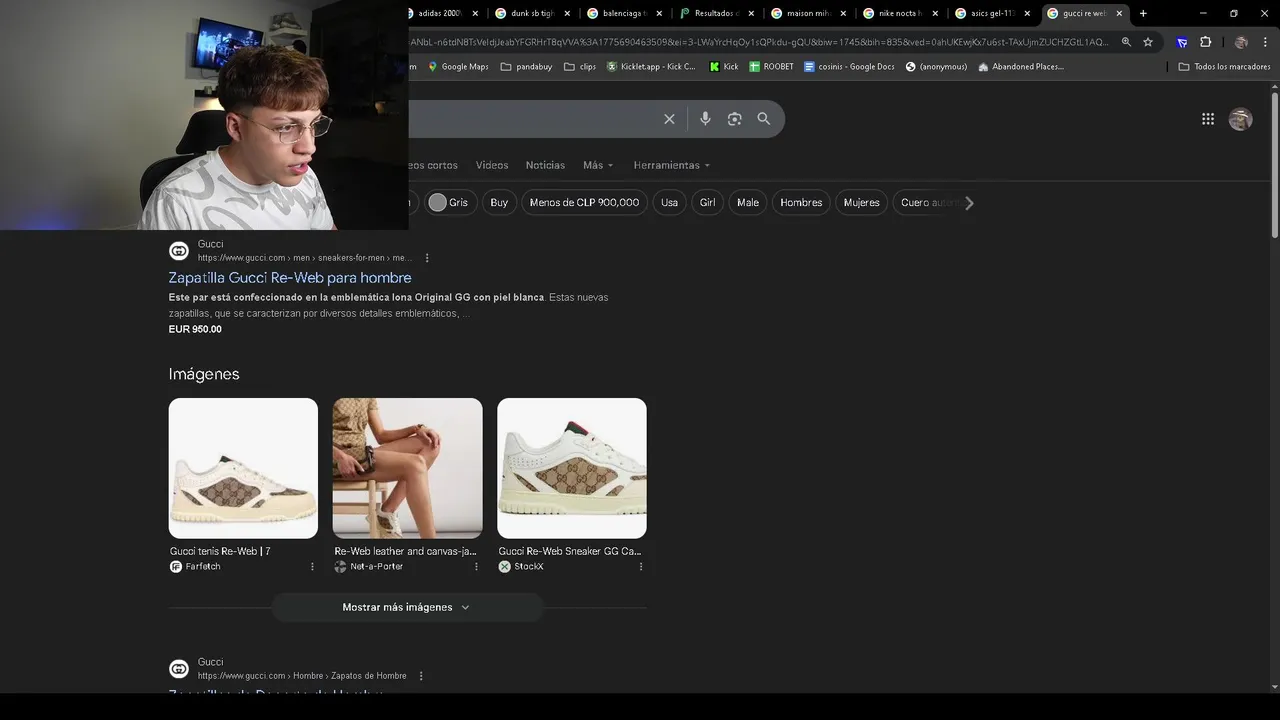Close the gucci re-web tab
This screenshot has height=720, width=1280.
(x=1119, y=13)
